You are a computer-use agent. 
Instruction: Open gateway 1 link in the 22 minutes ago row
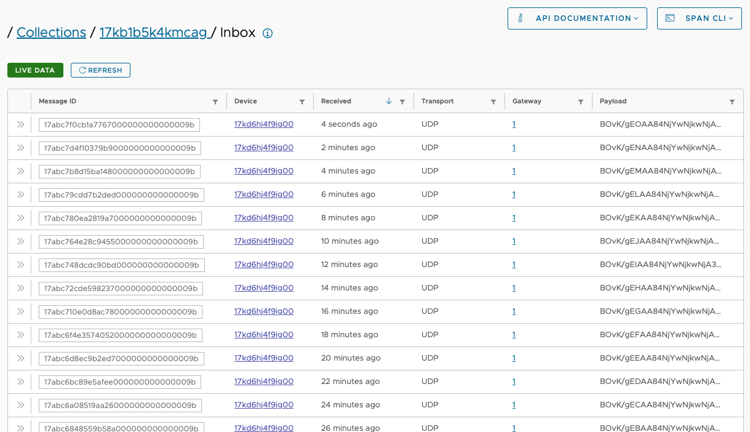pos(514,382)
